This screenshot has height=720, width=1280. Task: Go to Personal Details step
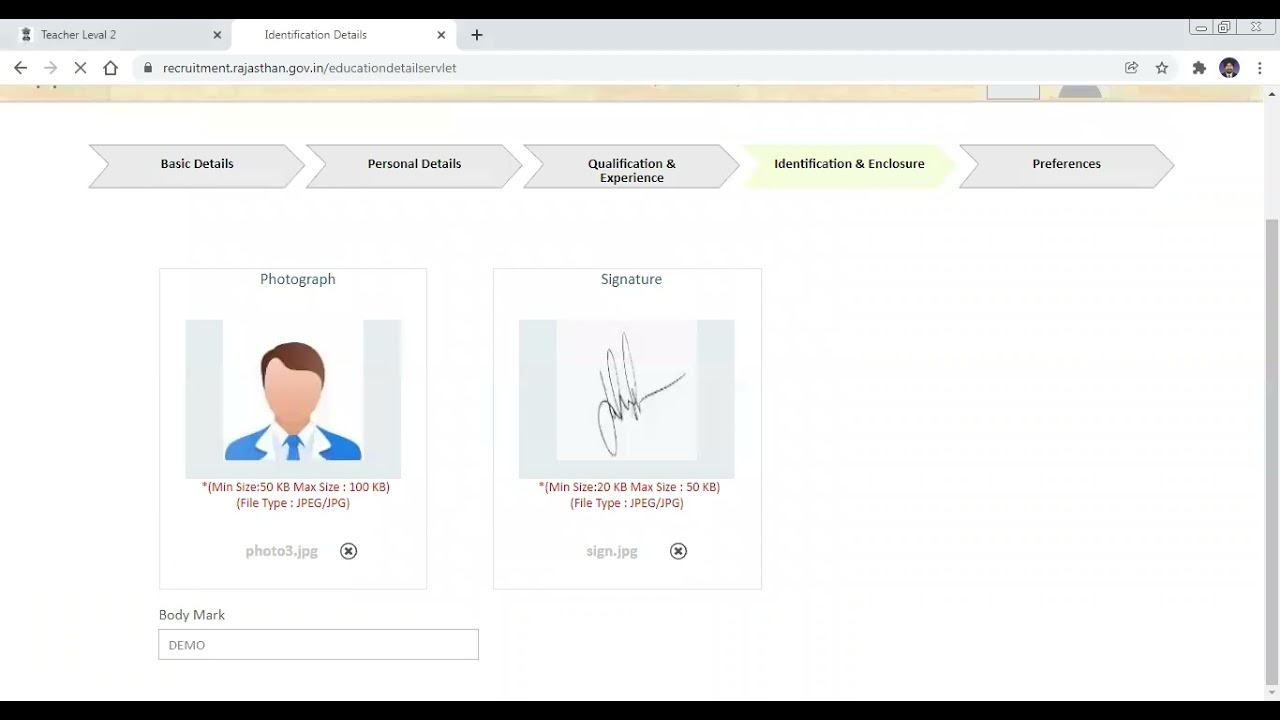tap(414, 164)
